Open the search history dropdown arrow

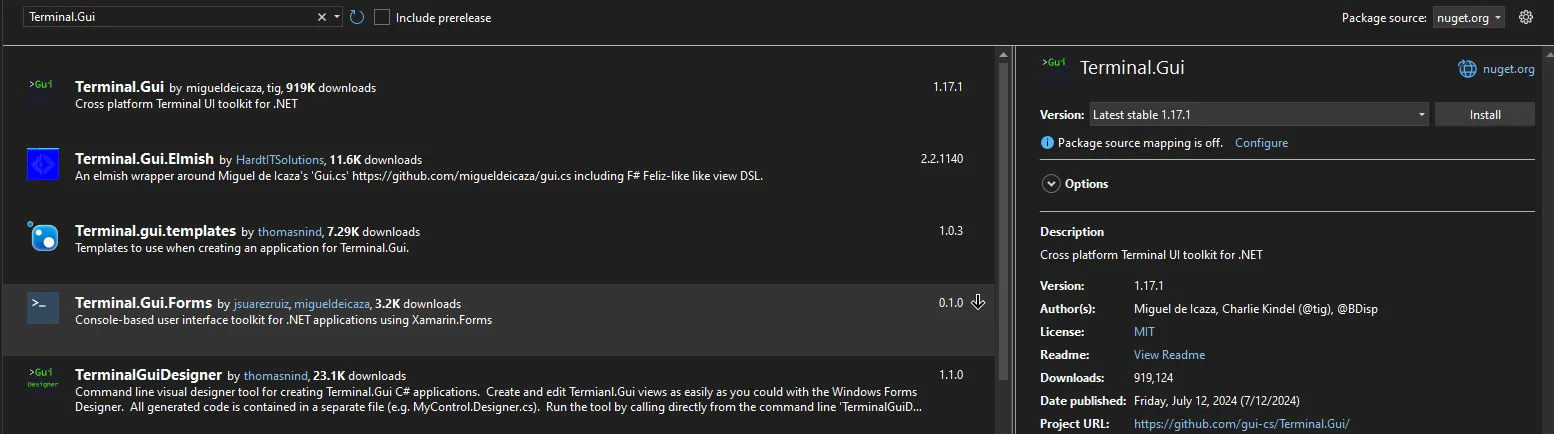click(338, 17)
